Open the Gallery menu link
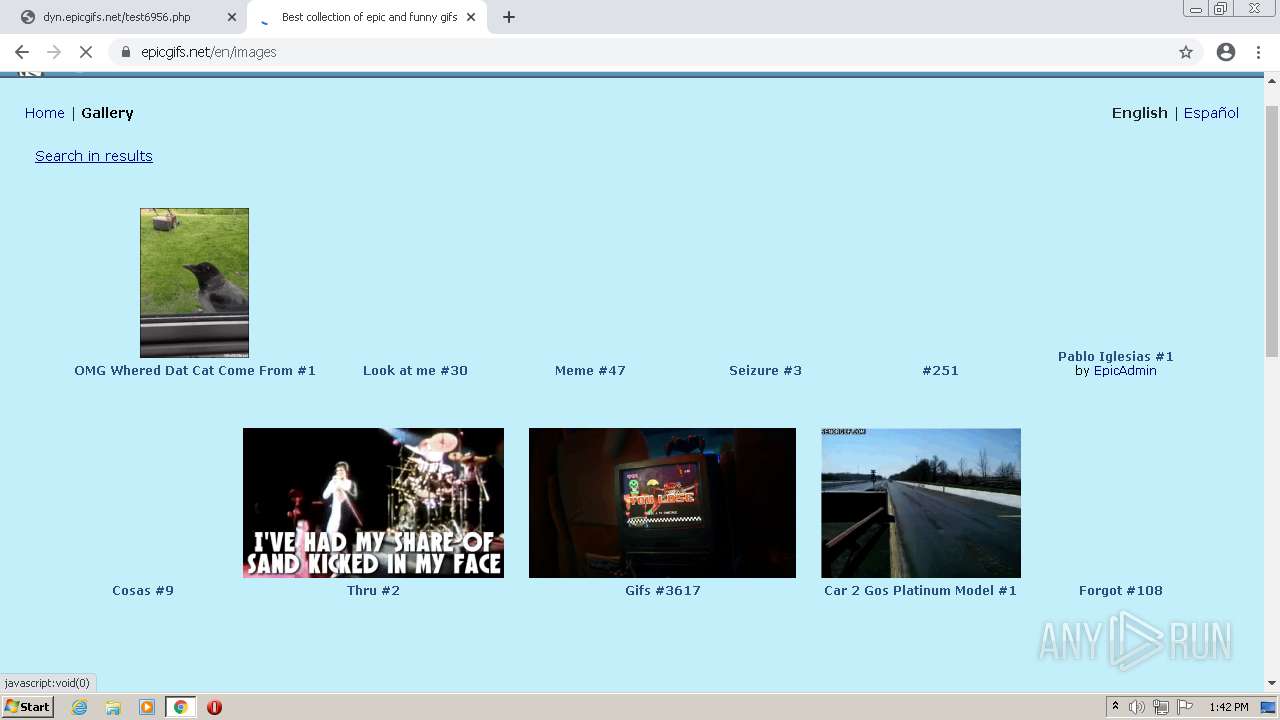Image resolution: width=1280 pixels, height=720 pixels. pyautogui.click(x=107, y=113)
